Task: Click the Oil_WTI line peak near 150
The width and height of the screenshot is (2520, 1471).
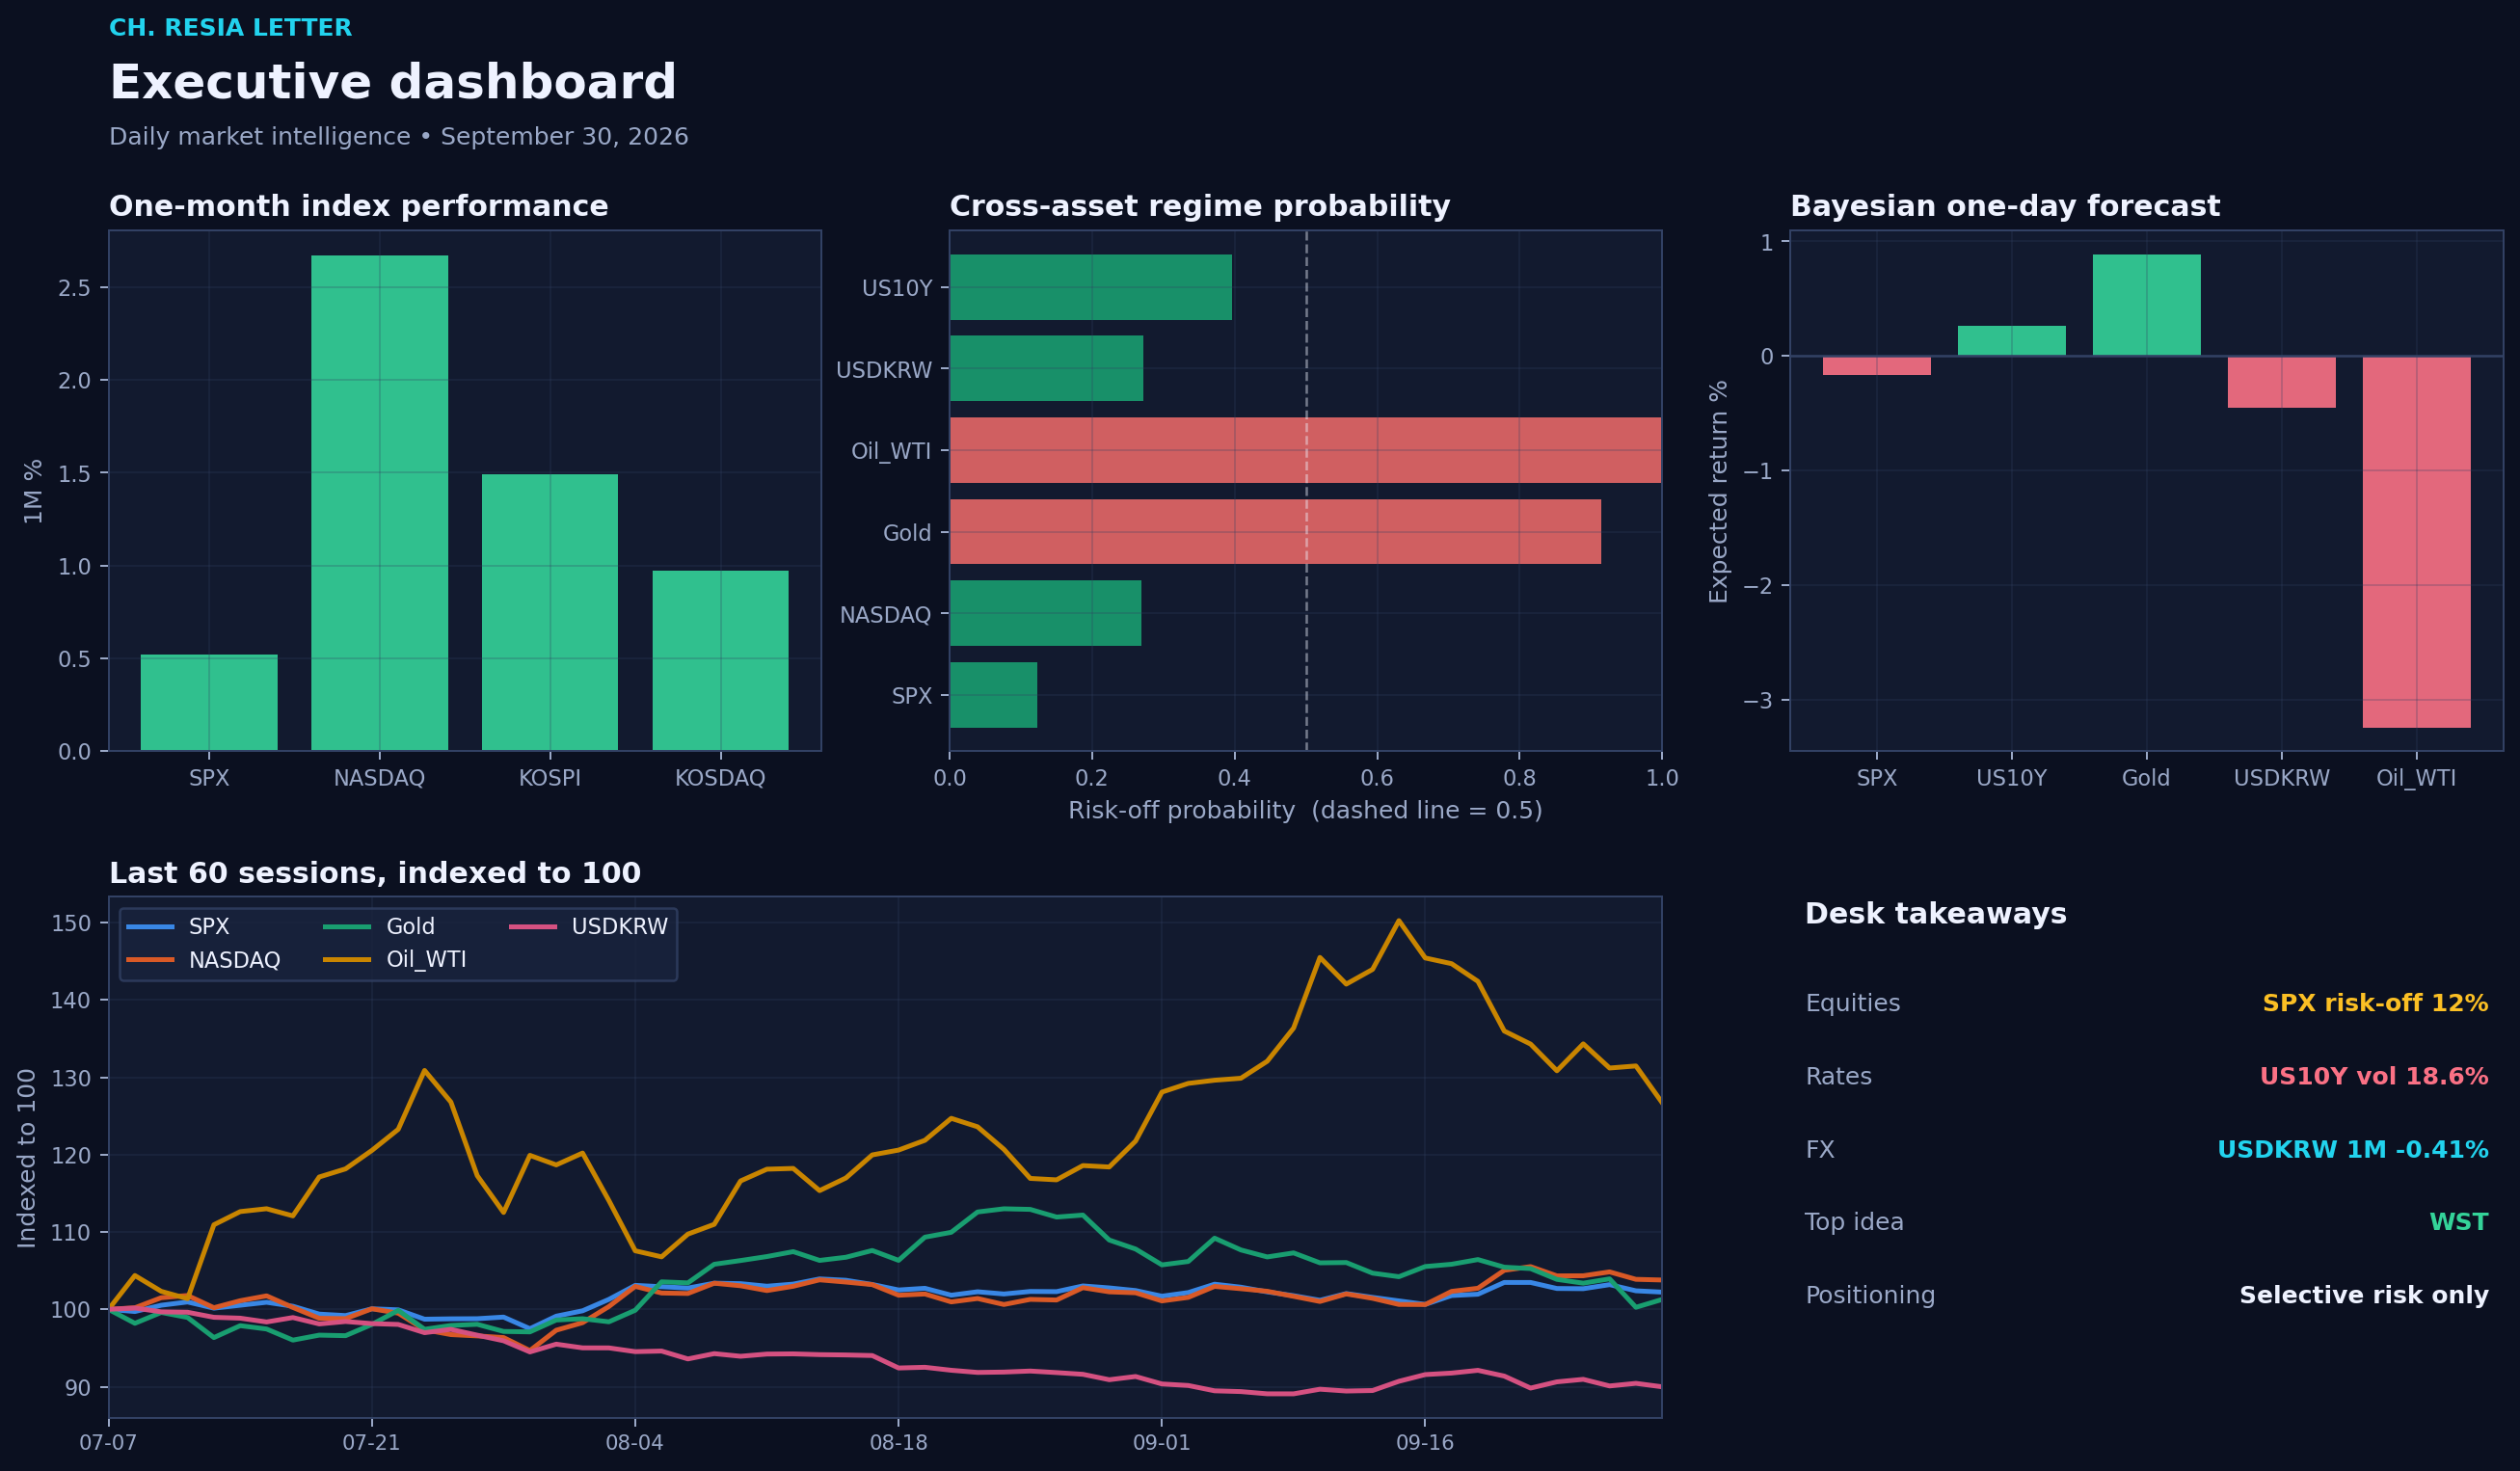Action: point(1398,920)
